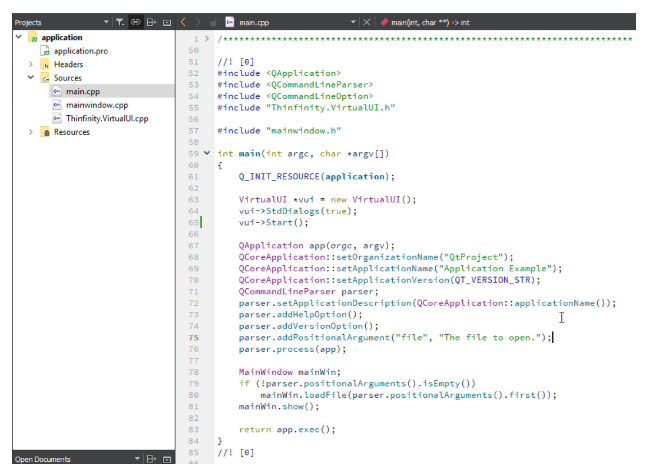The image size is (652, 470).
Task: Click the '#include "mainwindow.h"' line
Action: click(x=279, y=131)
